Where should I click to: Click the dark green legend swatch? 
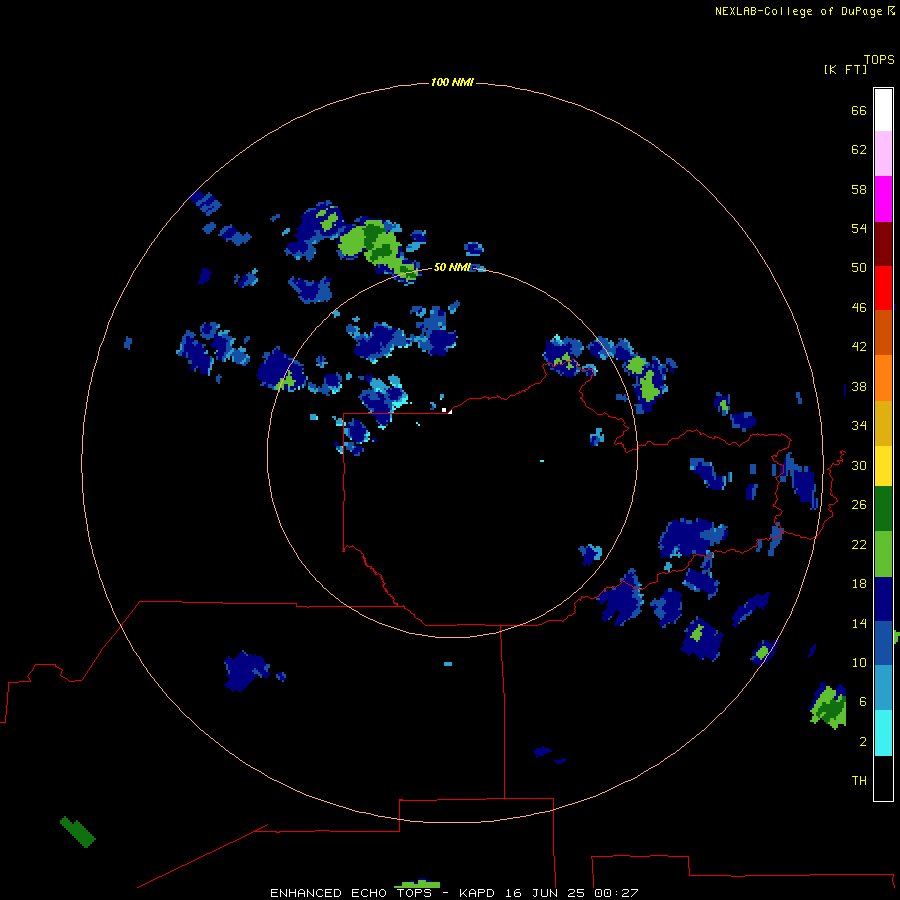click(883, 509)
